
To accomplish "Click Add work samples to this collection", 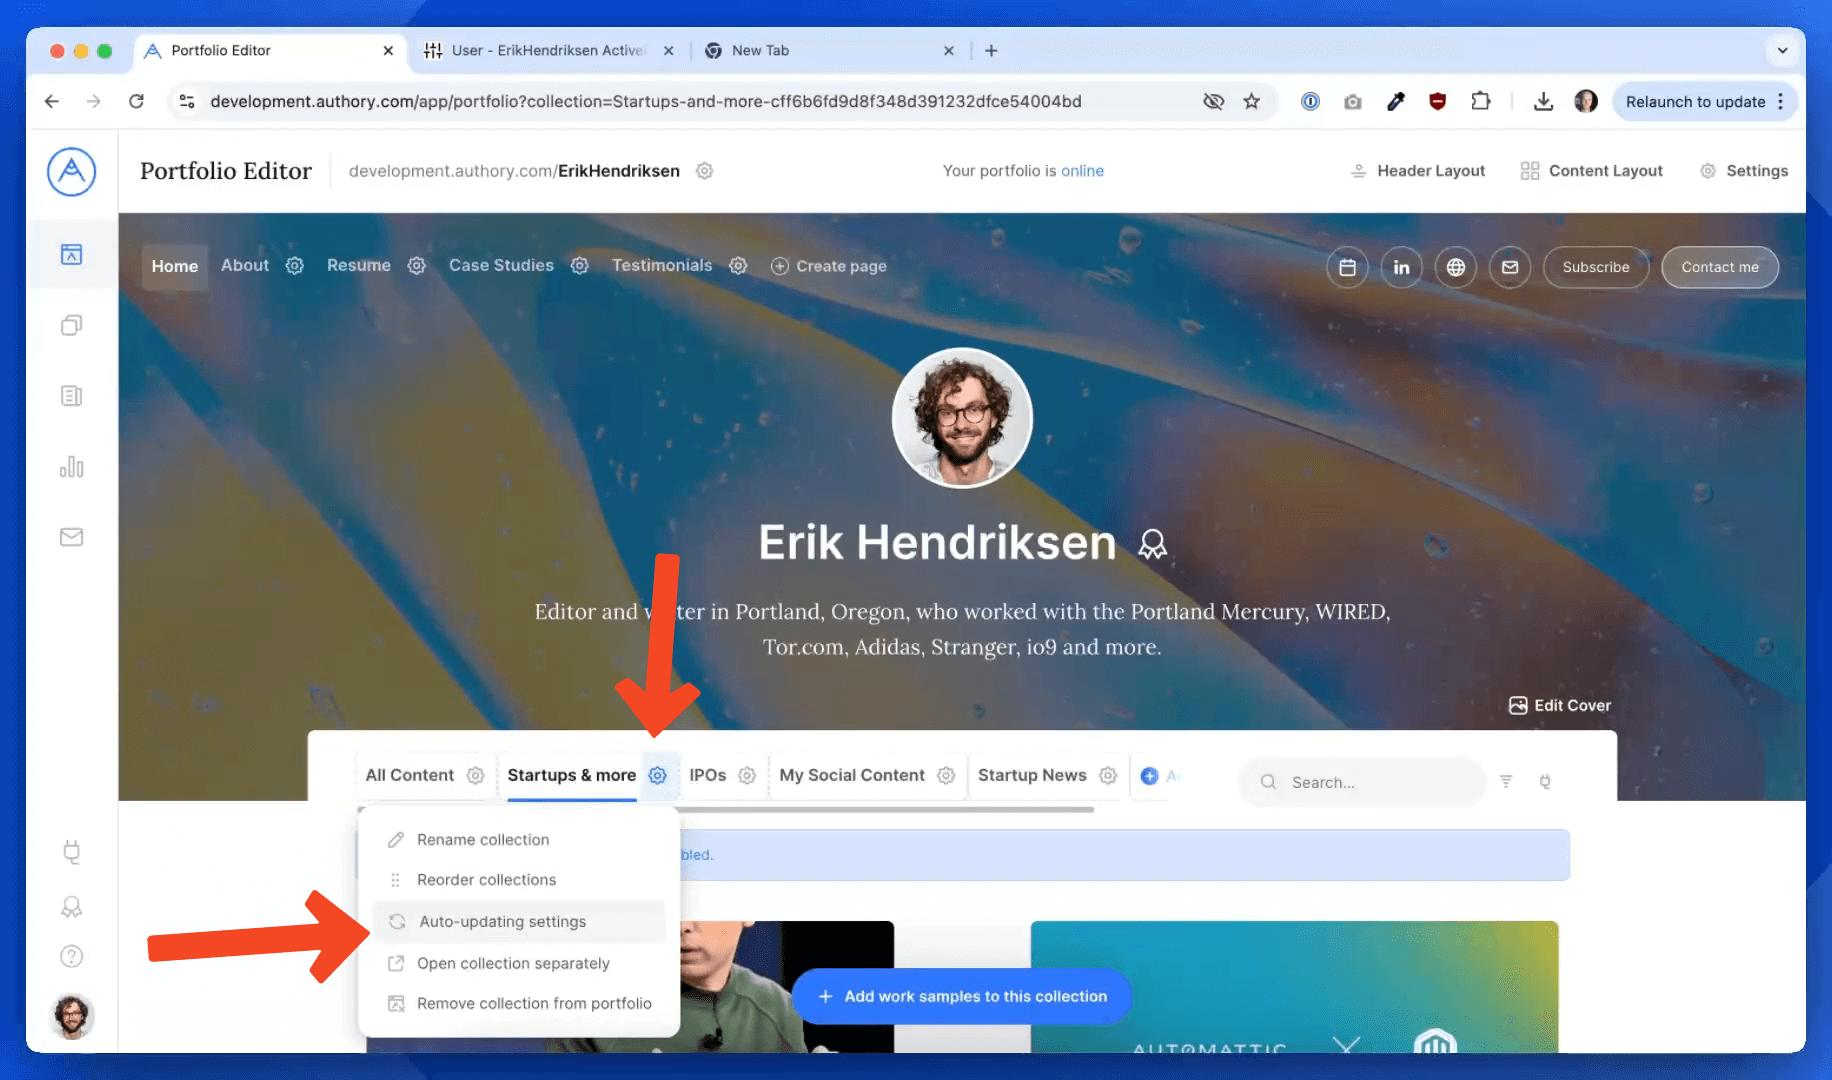I will click(961, 996).
